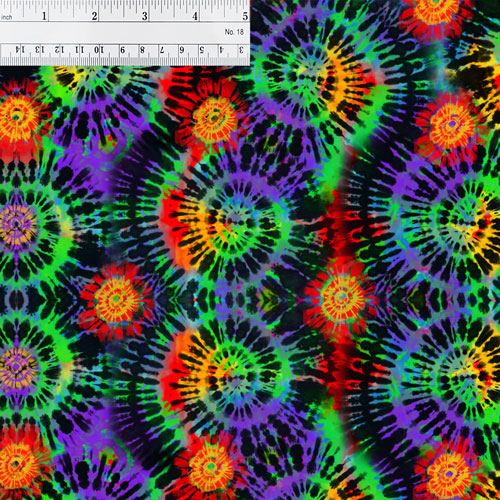Select the 5 inch mark on ruler
Screen dimensions: 500x500
245,16
